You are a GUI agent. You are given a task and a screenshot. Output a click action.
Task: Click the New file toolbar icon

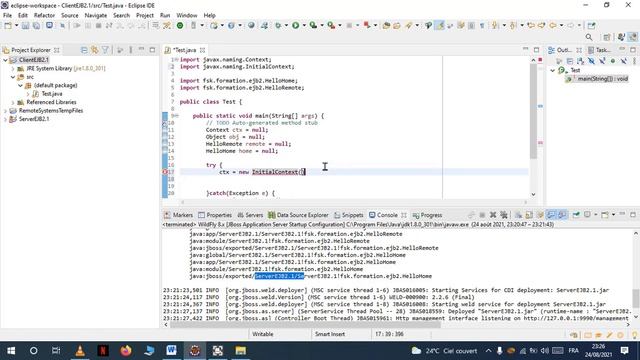click(8, 25)
